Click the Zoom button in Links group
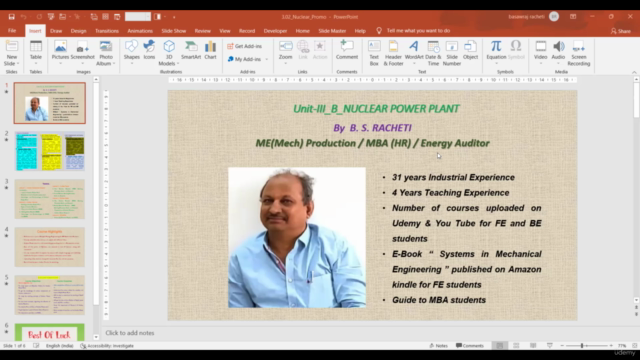Screen dimensions: 640x360 (285, 53)
